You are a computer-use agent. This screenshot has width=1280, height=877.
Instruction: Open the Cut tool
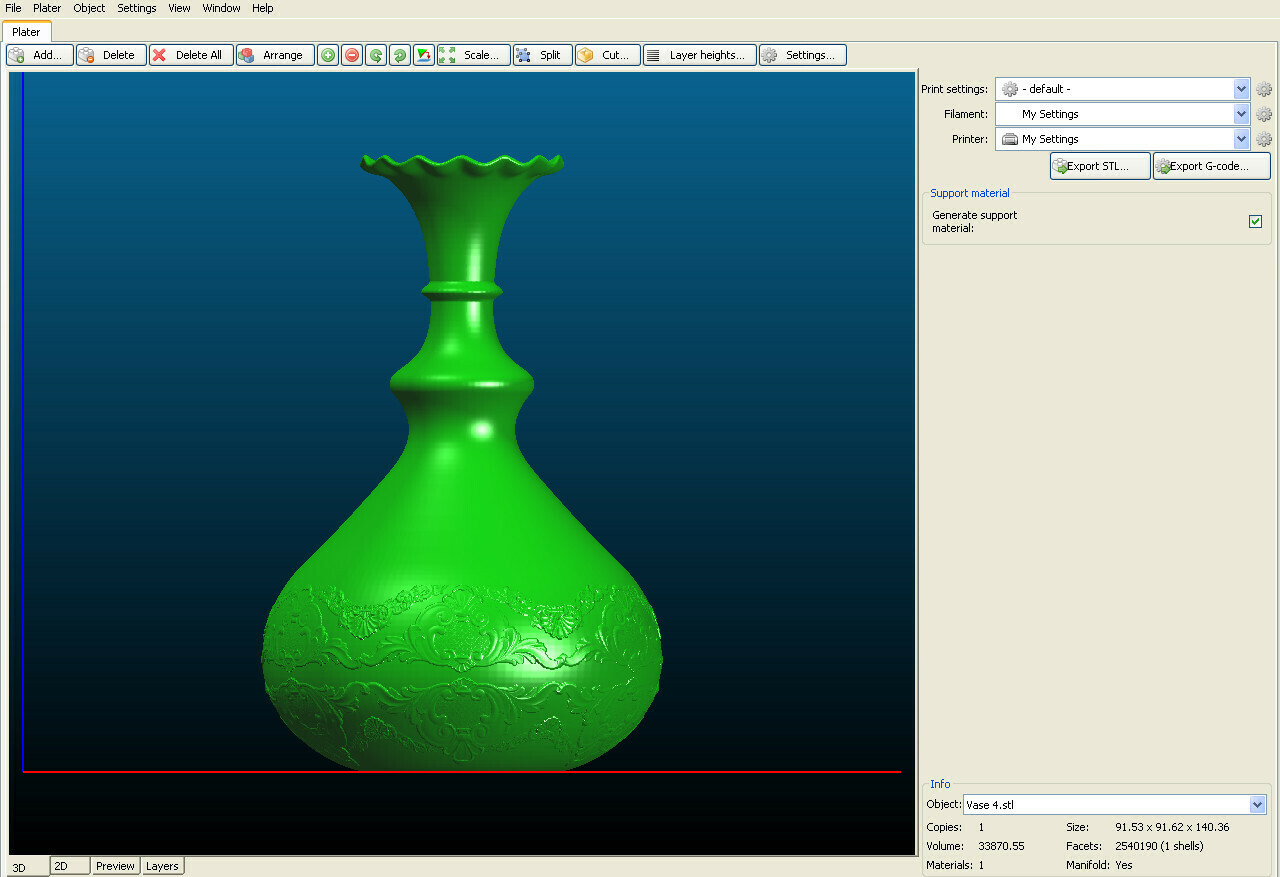tap(608, 55)
